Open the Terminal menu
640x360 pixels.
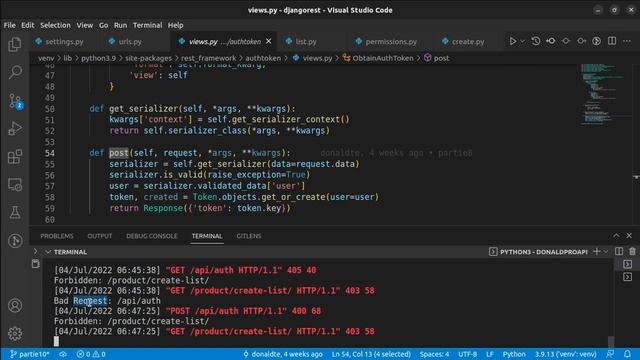pos(147,25)
